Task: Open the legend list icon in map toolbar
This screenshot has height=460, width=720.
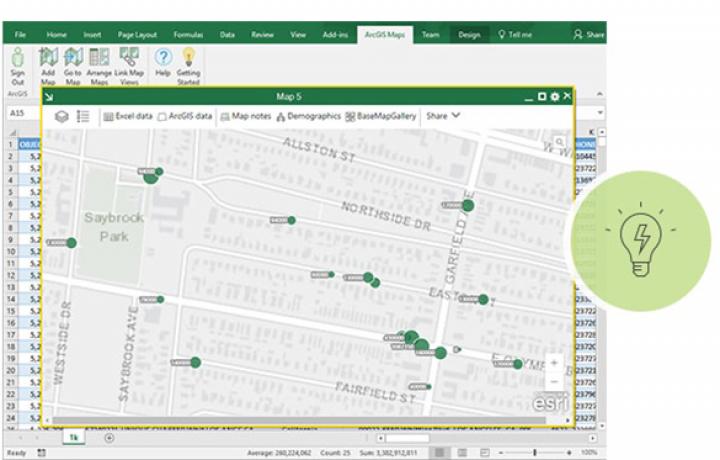Action: click(83, 117)
